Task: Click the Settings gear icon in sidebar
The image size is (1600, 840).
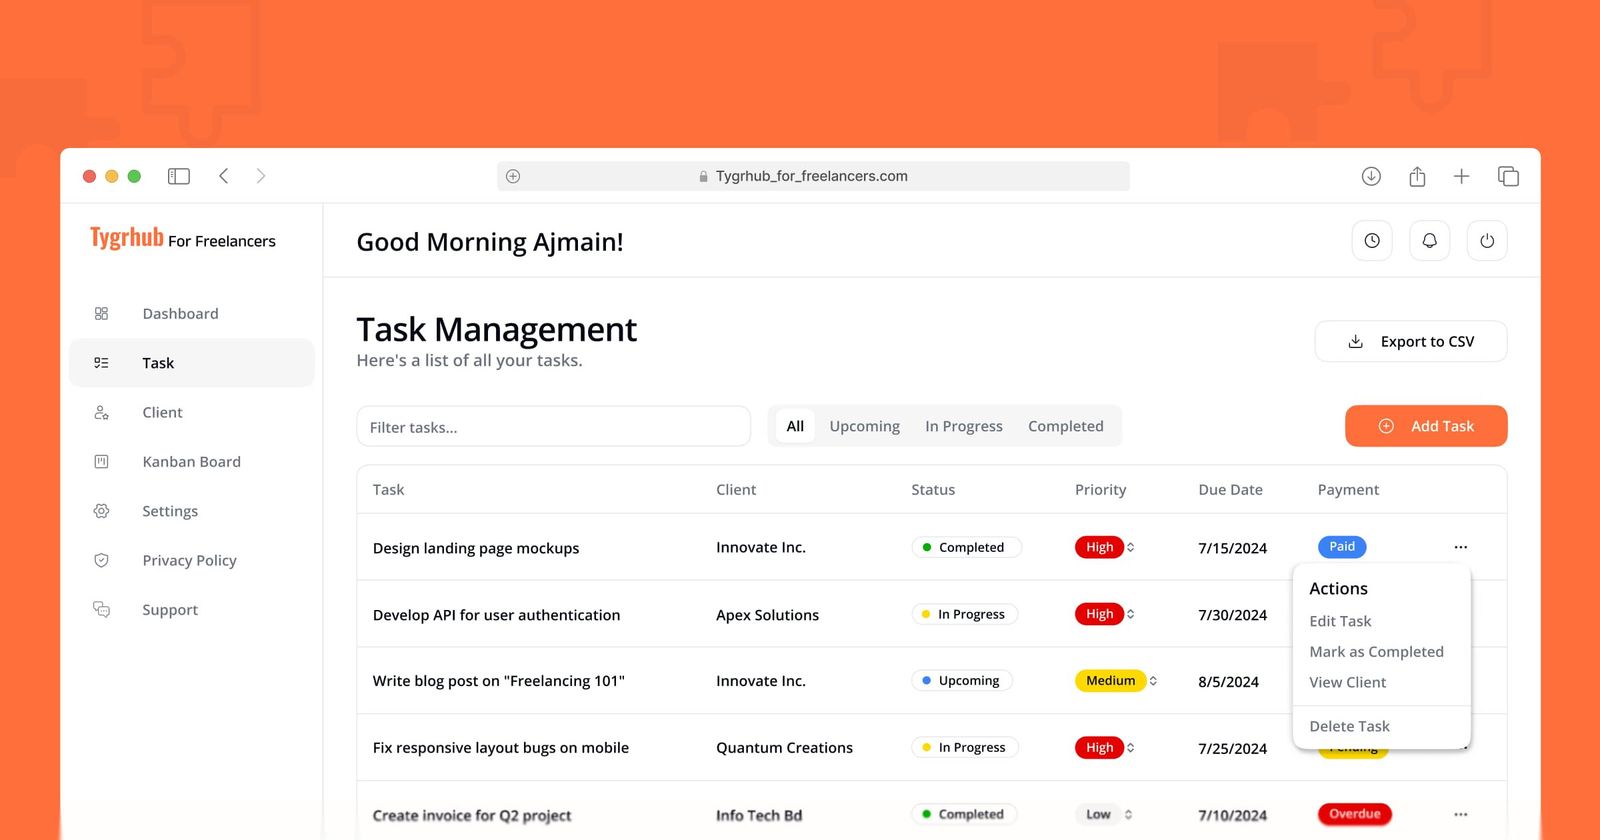Action: (101, 511)
